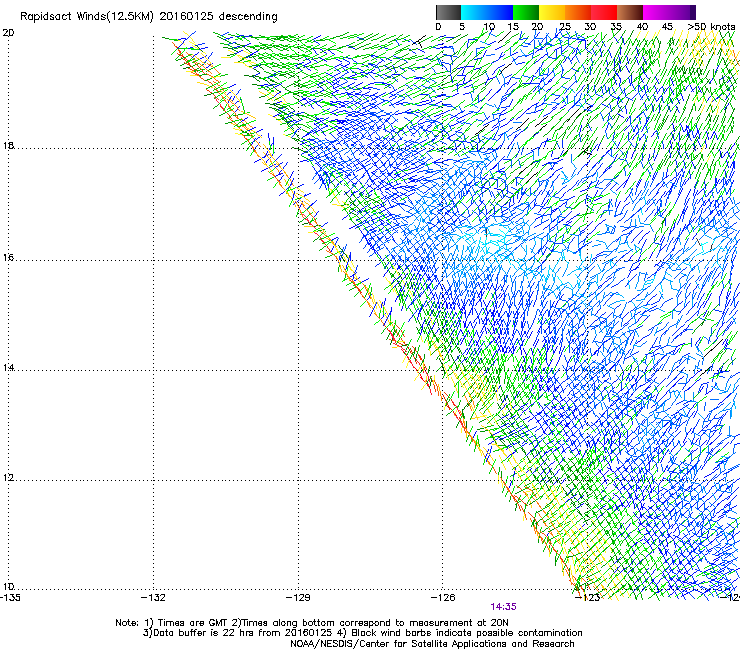
Task: Click the blue 10-15 knots legend swatch
Action: (500, 12)
